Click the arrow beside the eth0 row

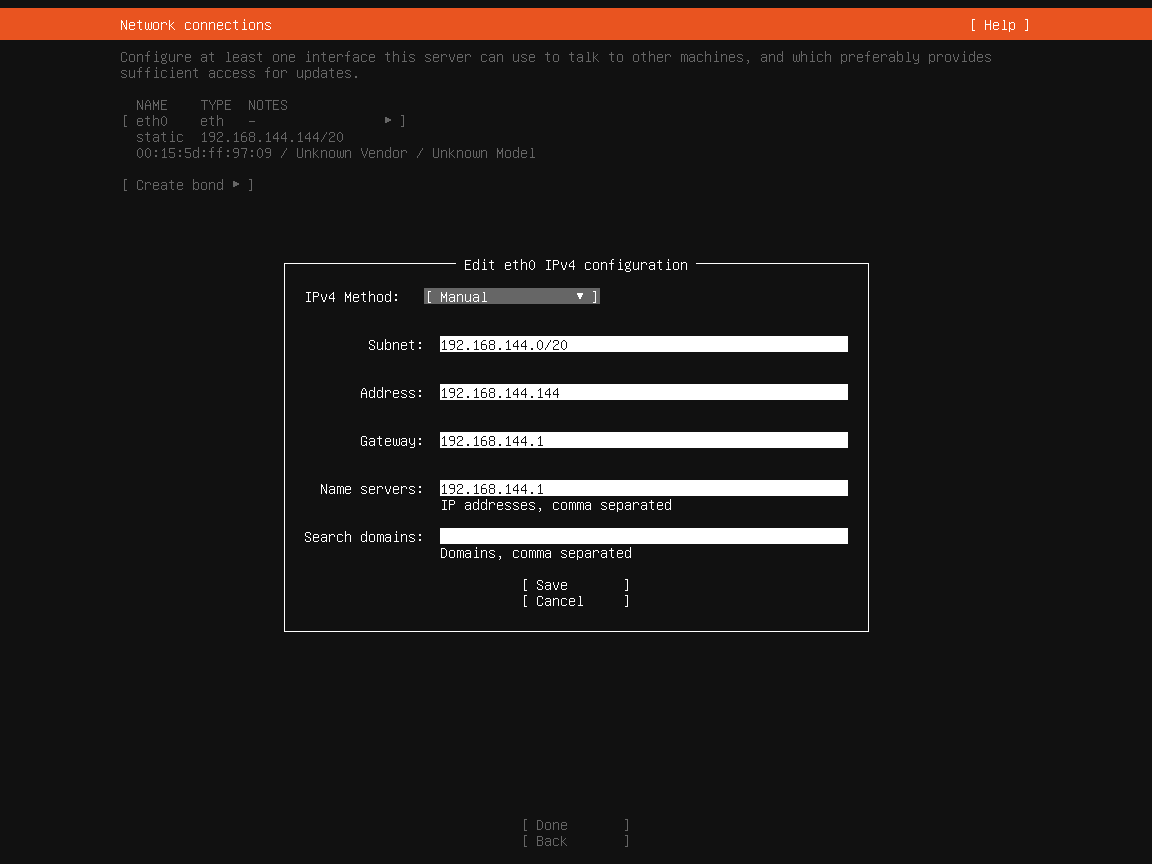[388, 121]
